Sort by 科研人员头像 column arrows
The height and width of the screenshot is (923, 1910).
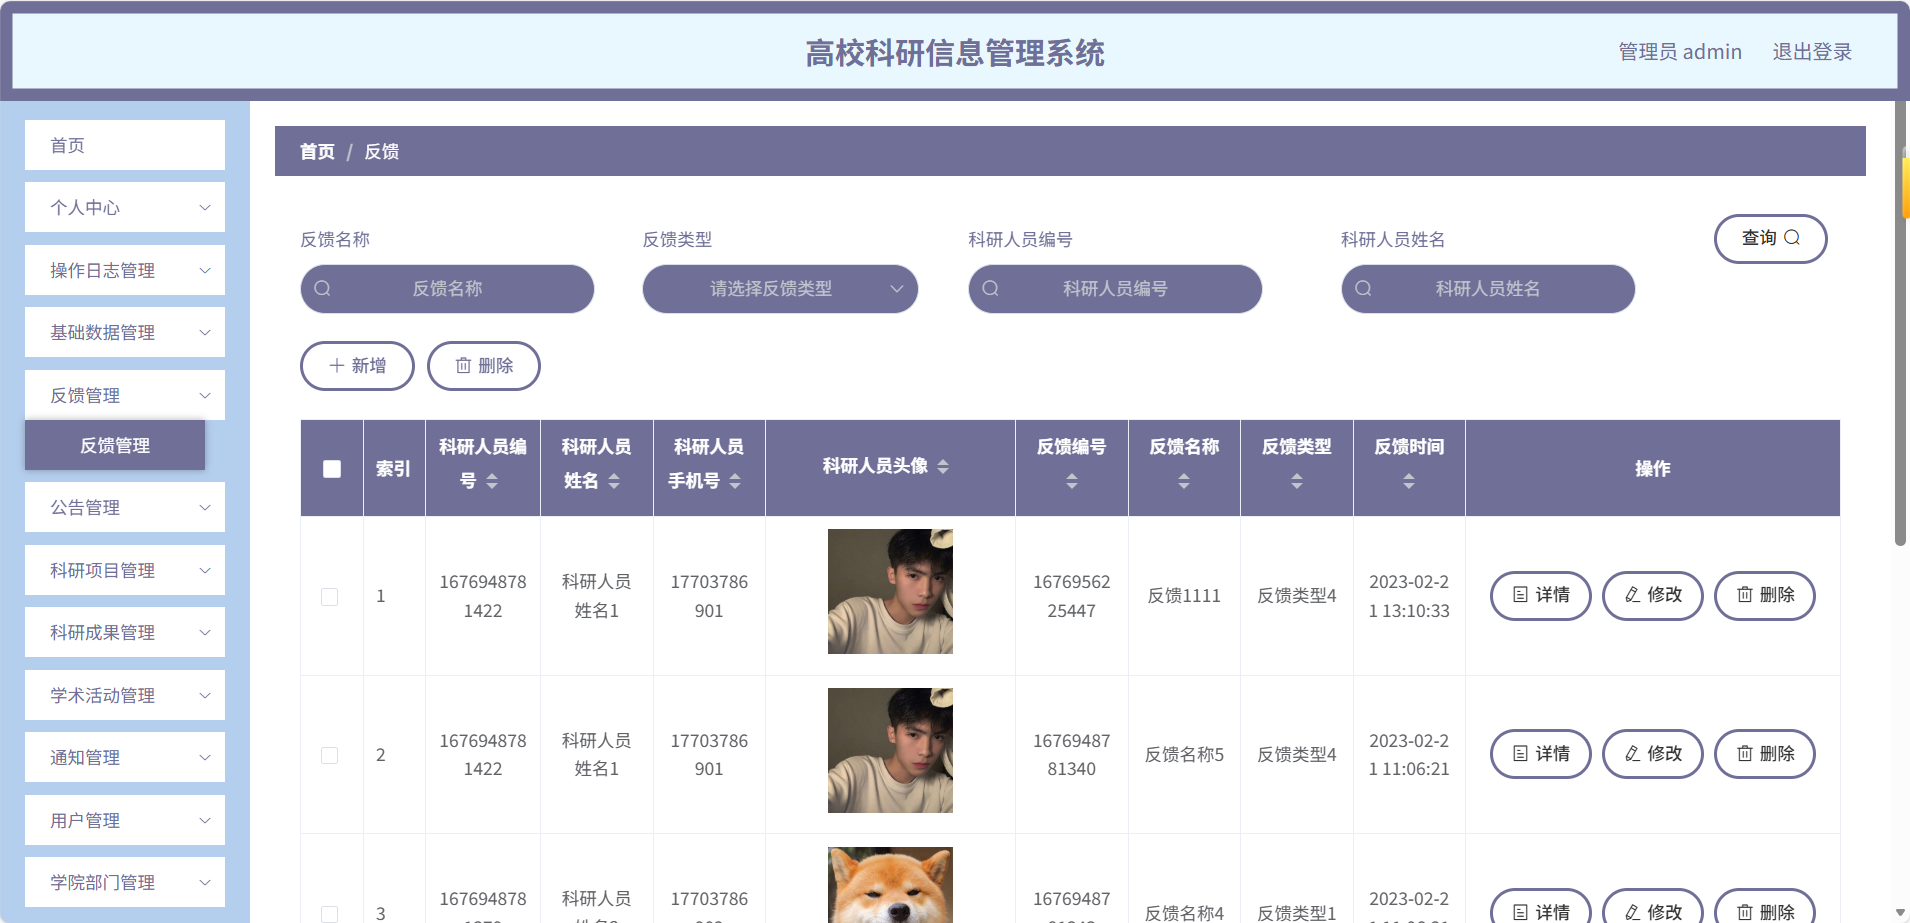pyautogui.click(x=943, y=467)
